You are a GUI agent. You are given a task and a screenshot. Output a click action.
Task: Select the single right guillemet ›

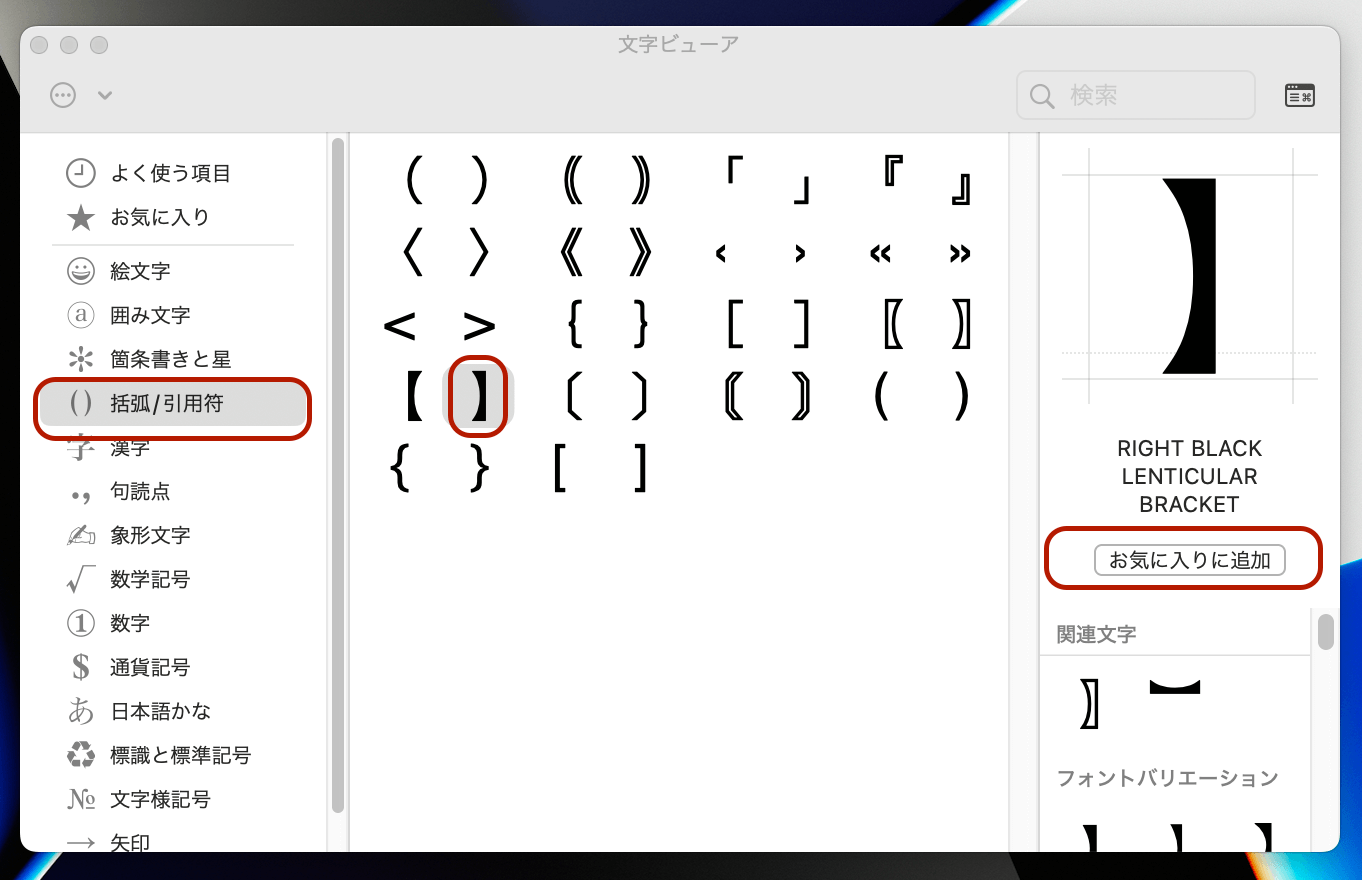[x=800, y=254]
